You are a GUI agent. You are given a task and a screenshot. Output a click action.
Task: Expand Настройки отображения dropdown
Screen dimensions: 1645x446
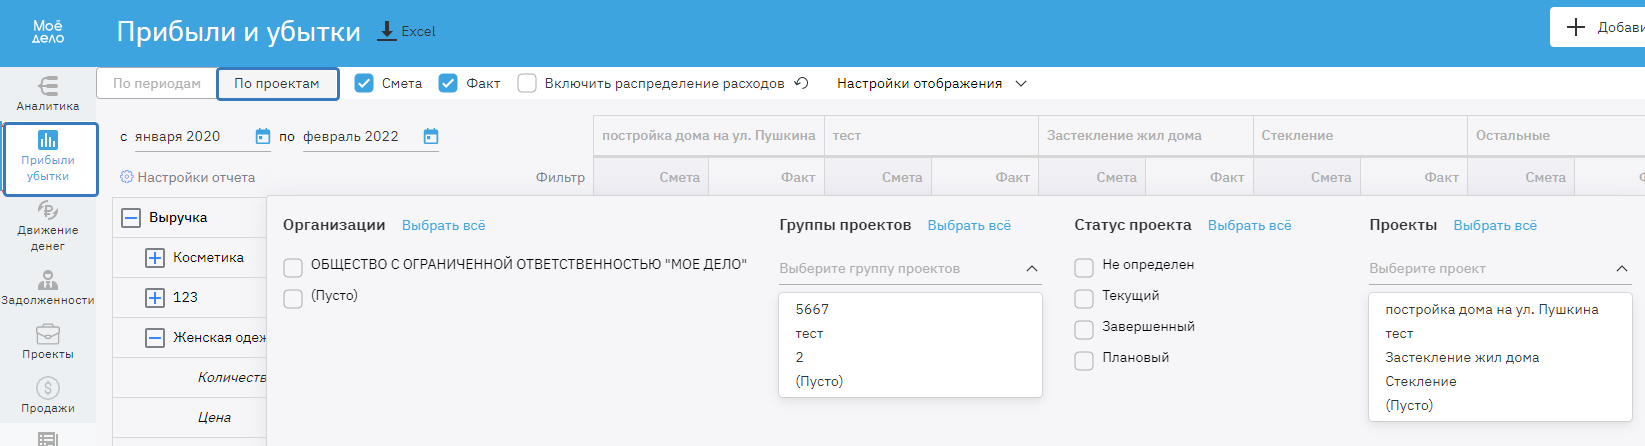(931, 83)
